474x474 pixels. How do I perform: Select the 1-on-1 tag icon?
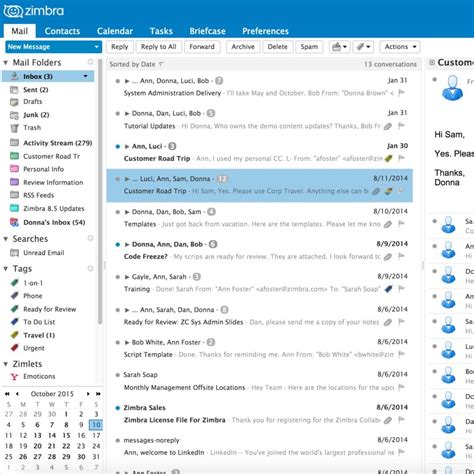pyautogui.click(x=14, y=283)
